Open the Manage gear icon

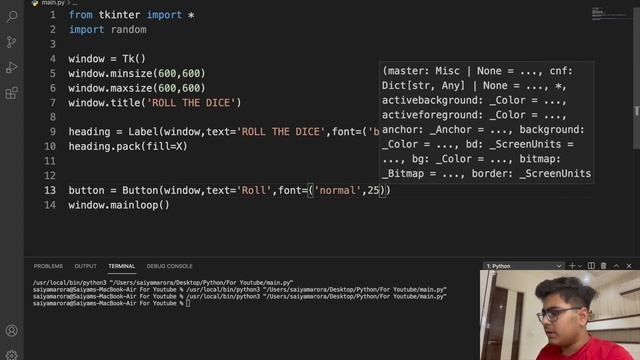click(12, 355)
